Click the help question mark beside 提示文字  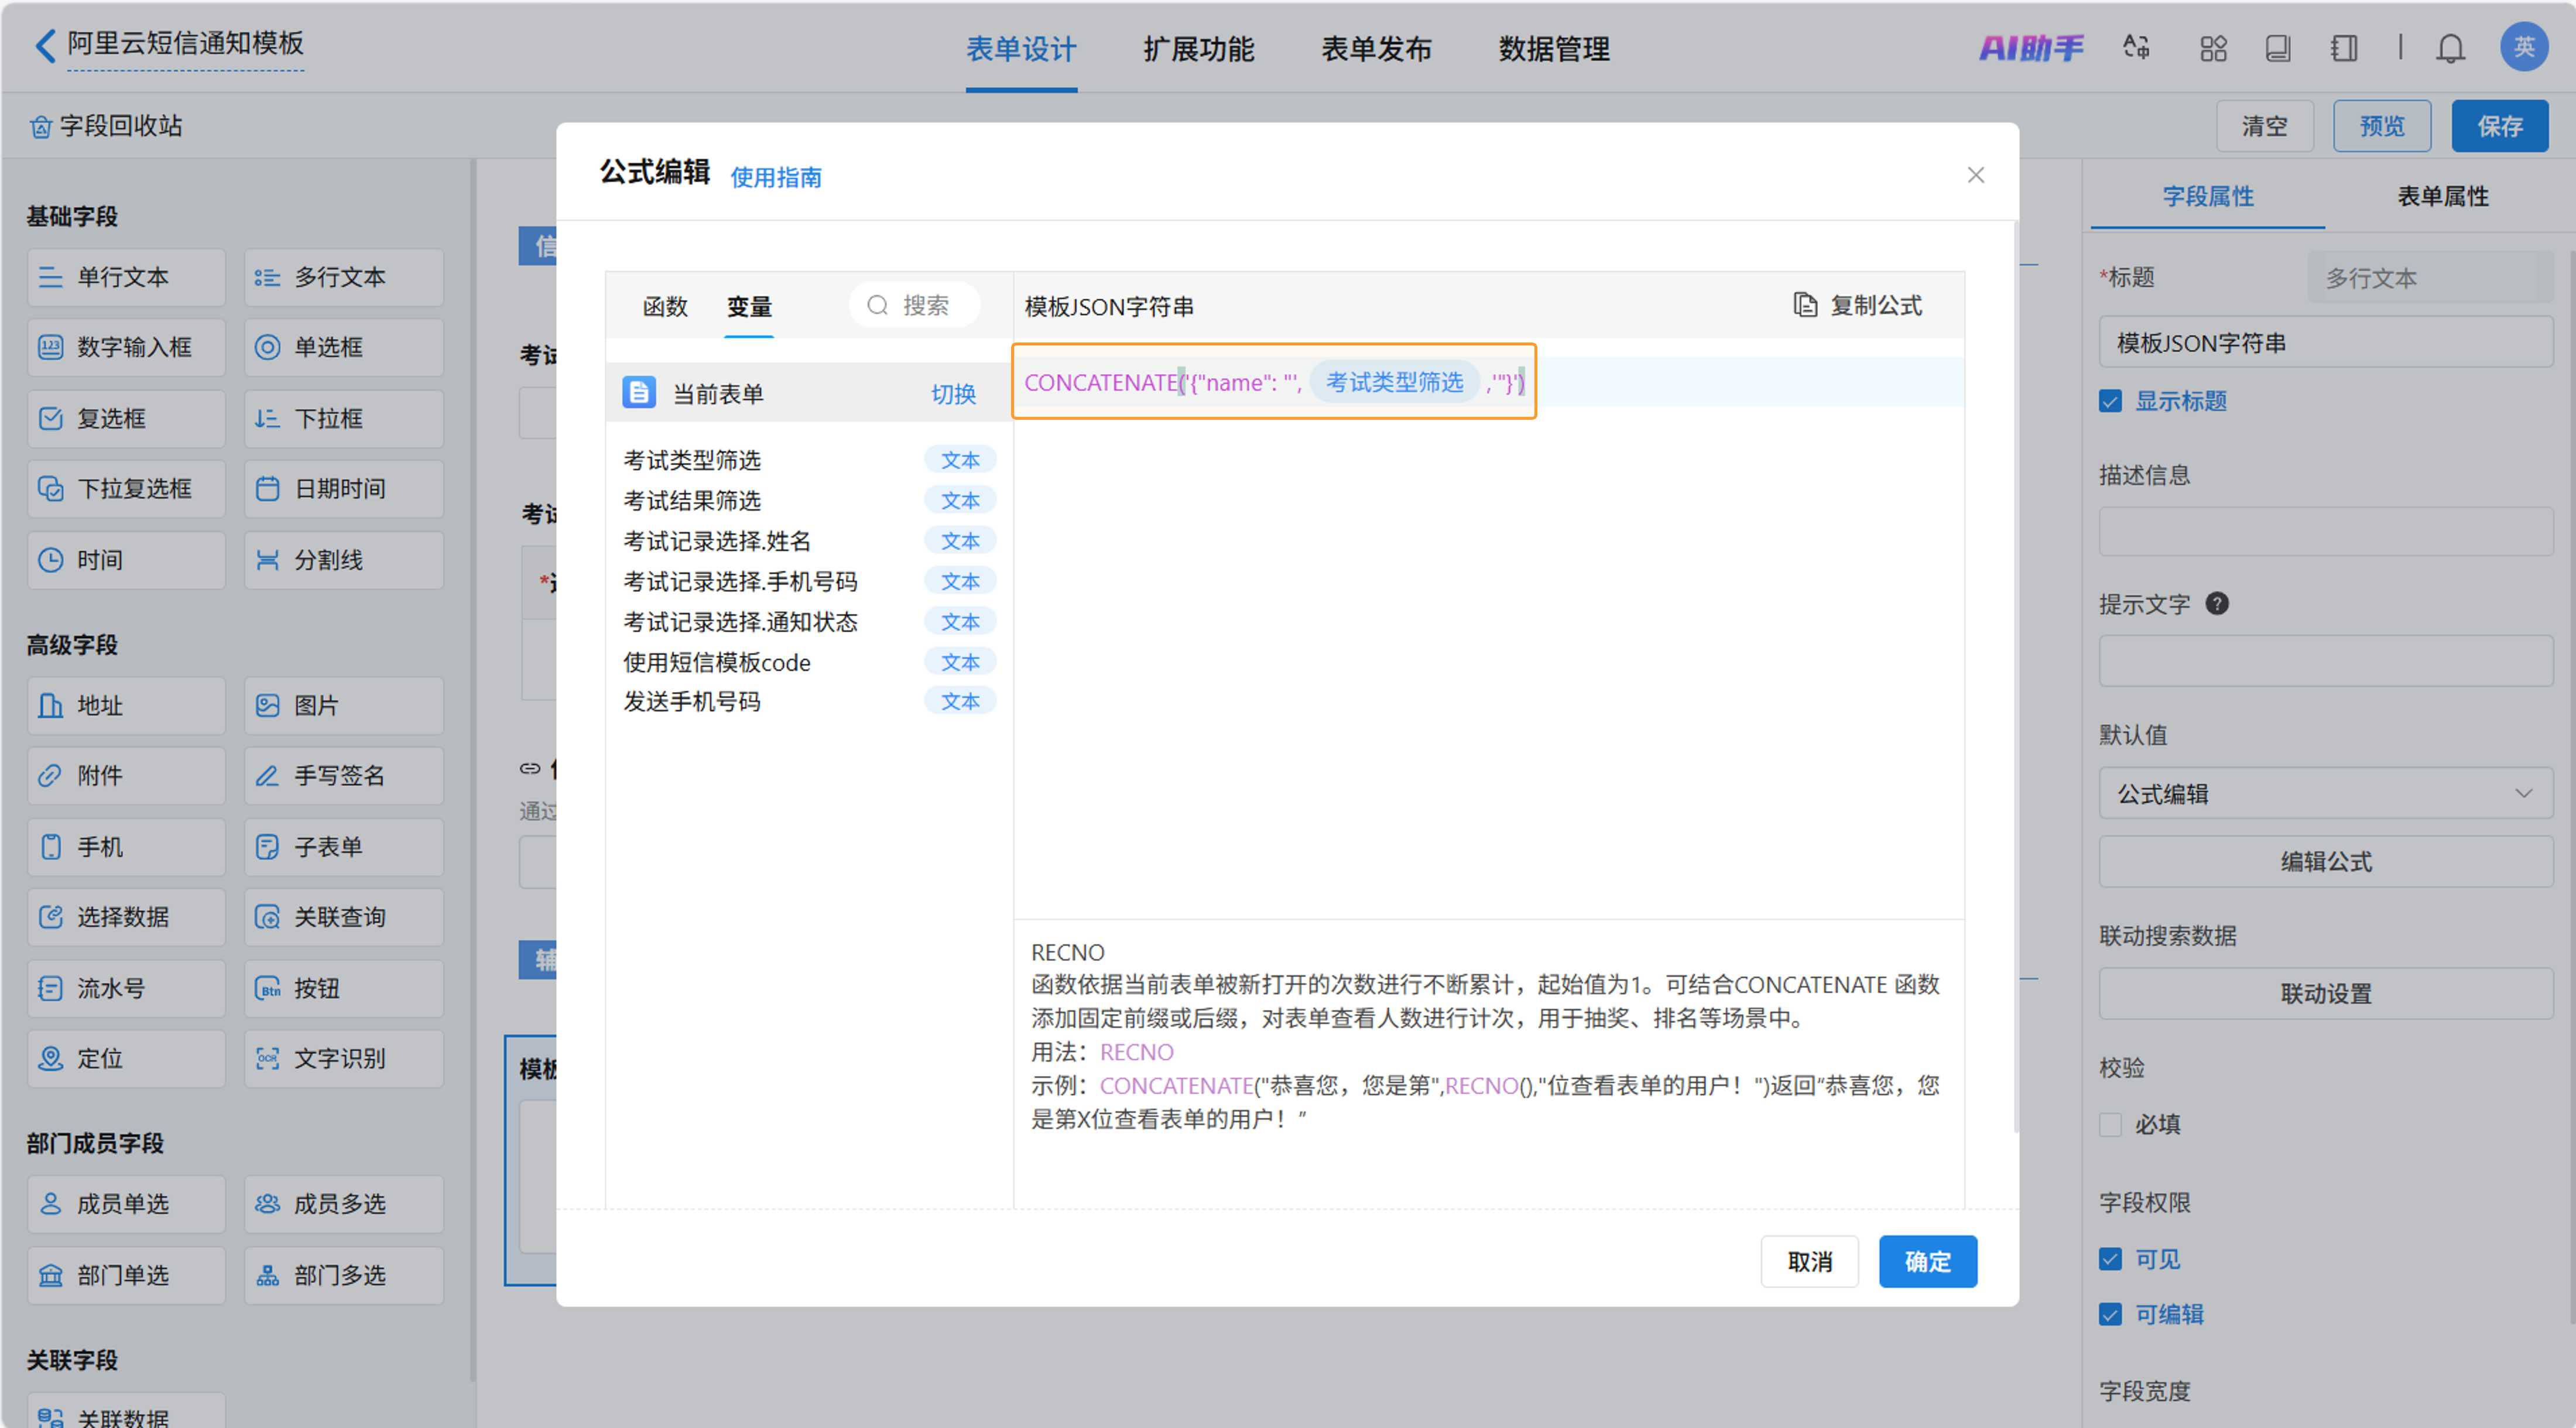coord(2216,604)
